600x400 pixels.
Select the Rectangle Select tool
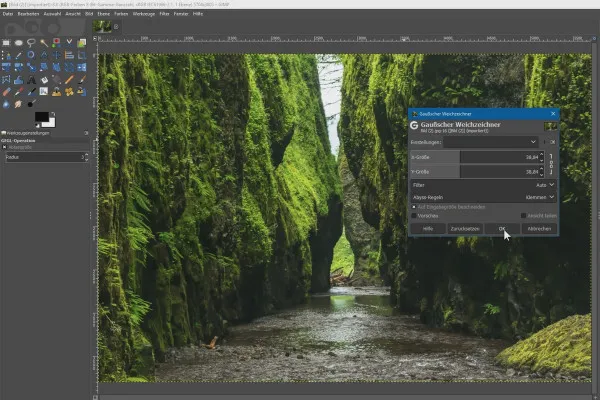tap(6, 43)
